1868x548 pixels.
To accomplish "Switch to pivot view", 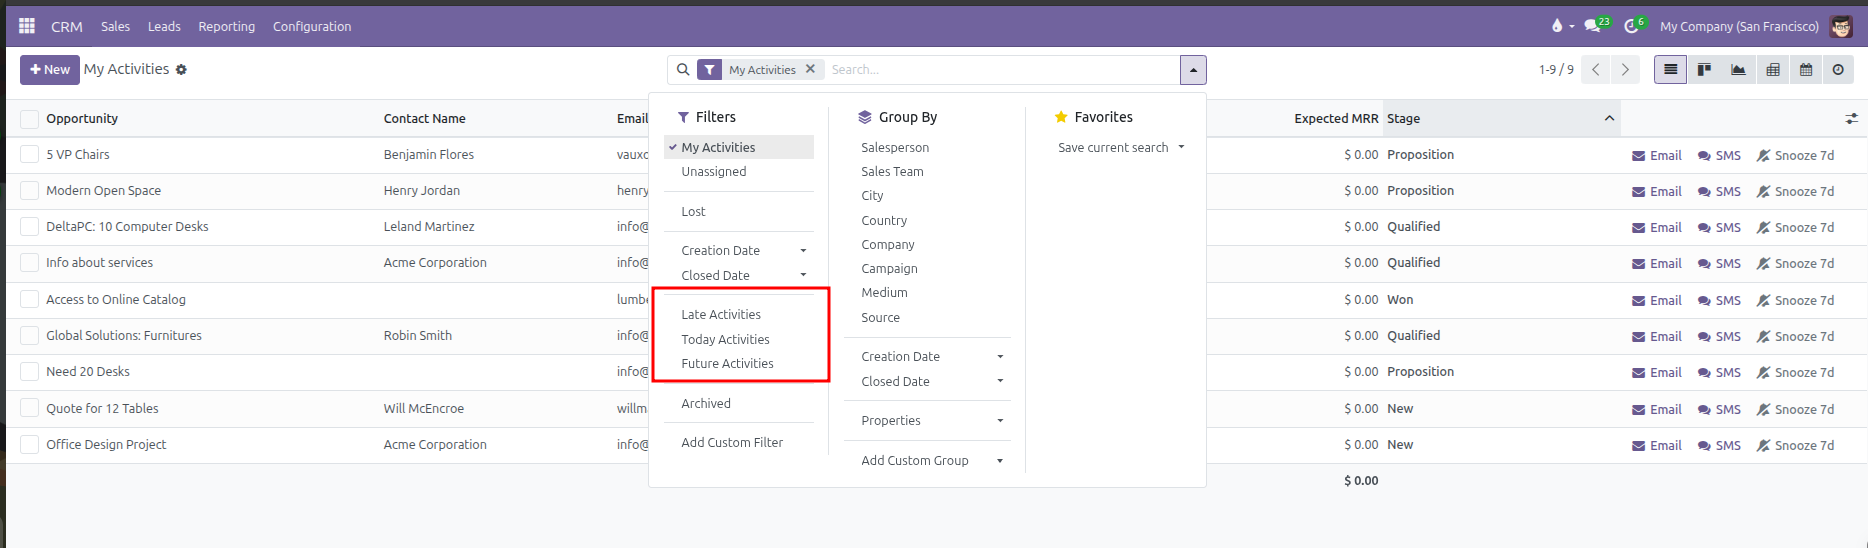I will [x=1772, y=70].
